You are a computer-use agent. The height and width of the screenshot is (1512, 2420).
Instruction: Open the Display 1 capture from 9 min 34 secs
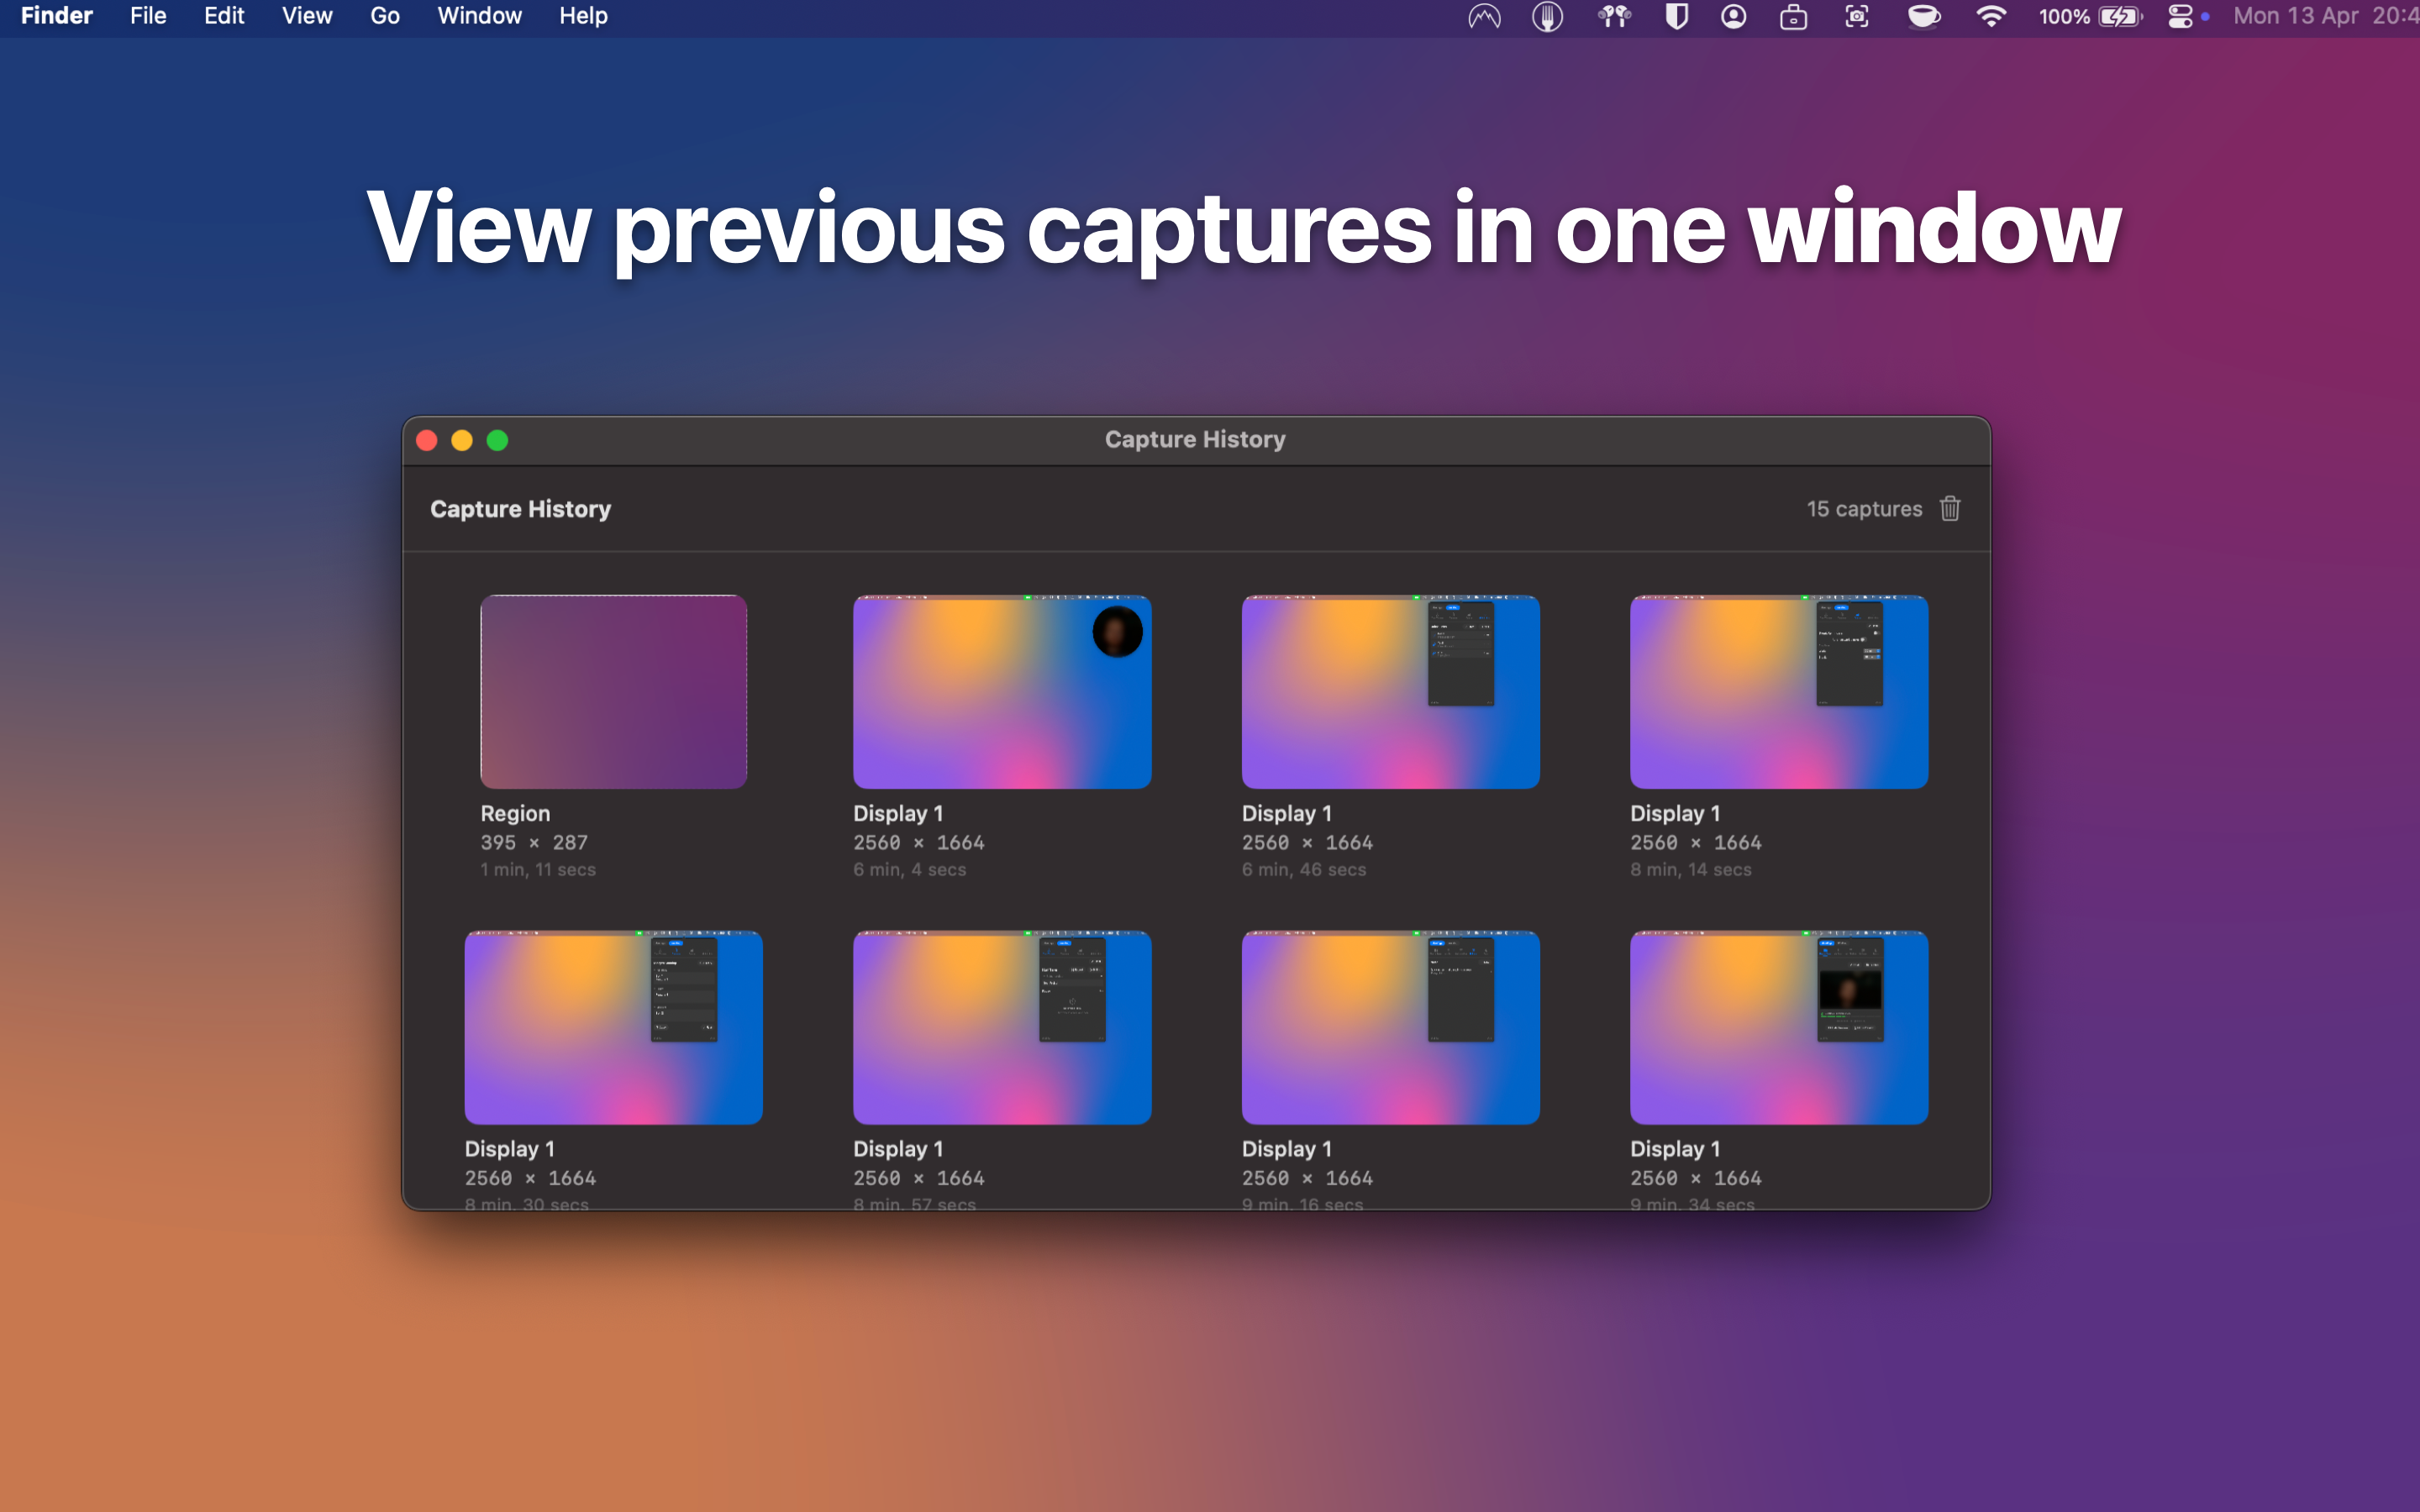point(1777,1027)
